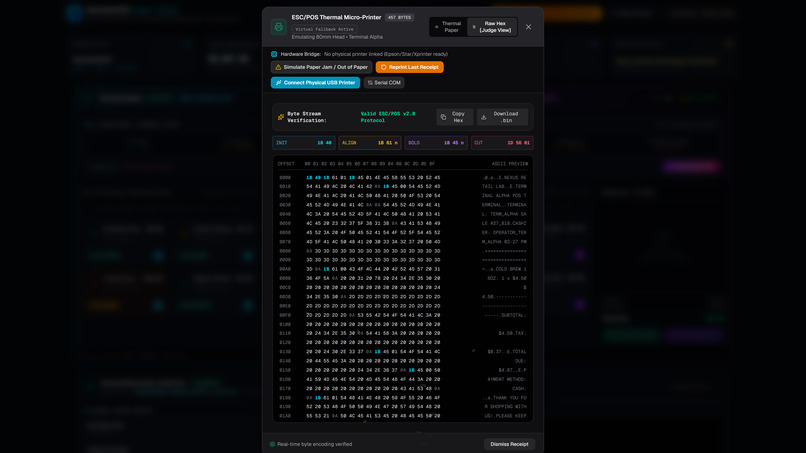Click ASCII preview 'ER: OPERATOR_TER'
Viewport: 806px width, 453px height.
(x=504, y=233)
